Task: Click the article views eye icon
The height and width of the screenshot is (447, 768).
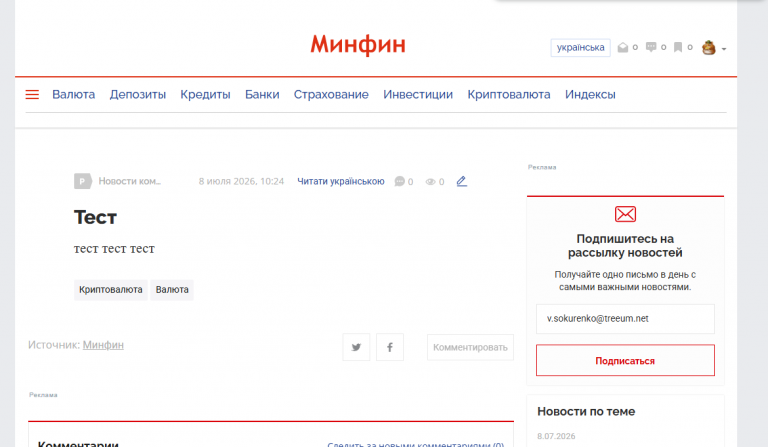Action: pyautogui.click(x=431, y=182)
